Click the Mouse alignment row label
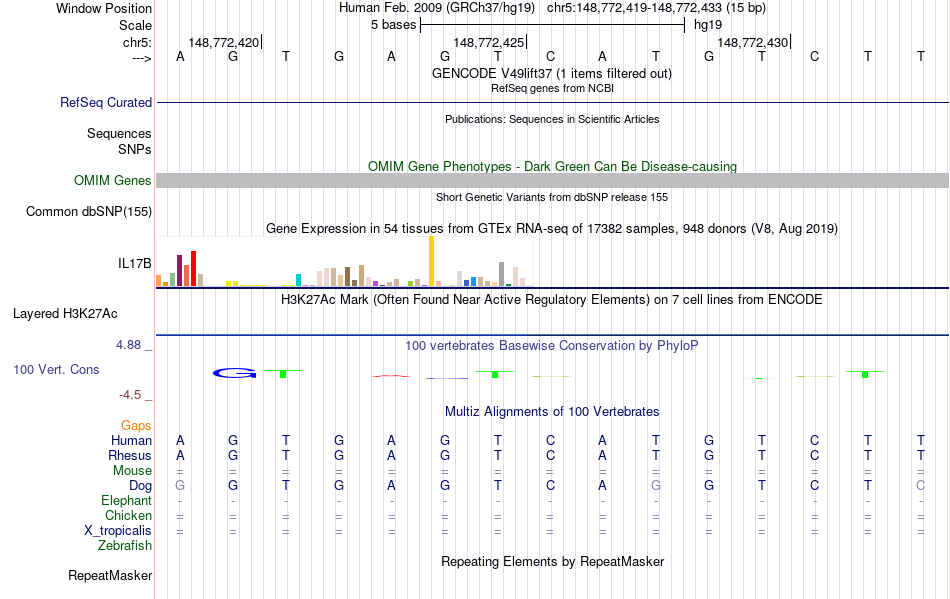This screenshot has width=950, height=599. [132, 471]
